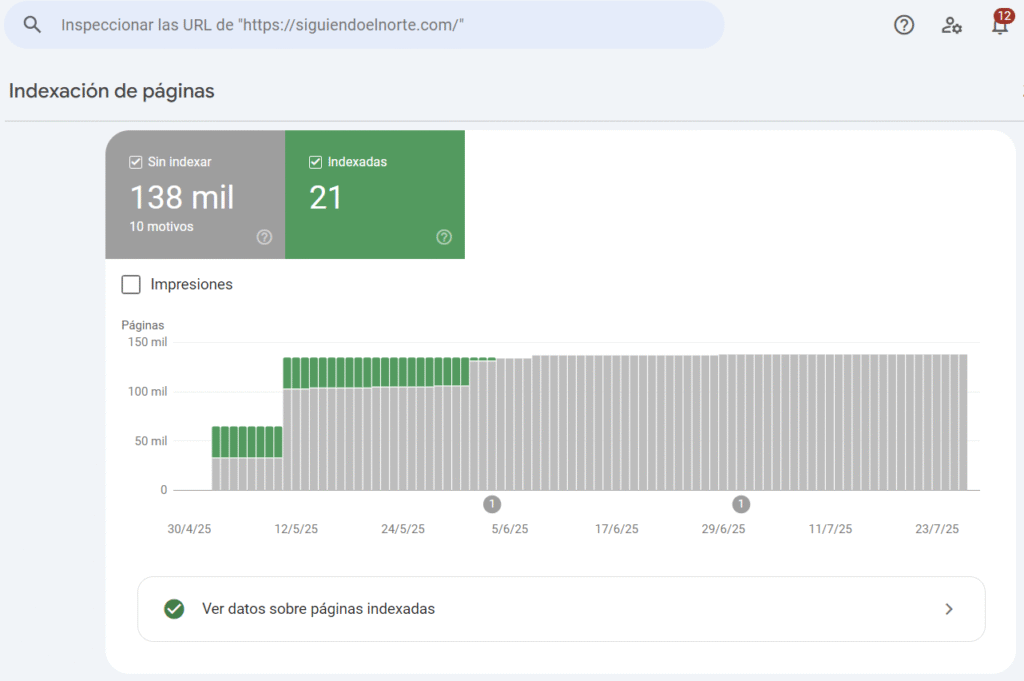Select the 138 mil not-indexed count
The height and width of the screenshot is (681, 1024).
point(181,197)
